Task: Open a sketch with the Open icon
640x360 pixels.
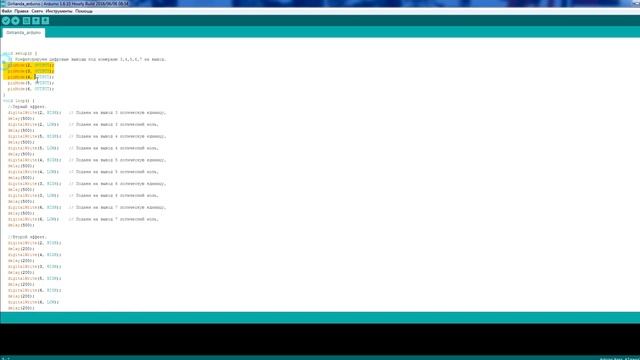Action: pos(36,21)
